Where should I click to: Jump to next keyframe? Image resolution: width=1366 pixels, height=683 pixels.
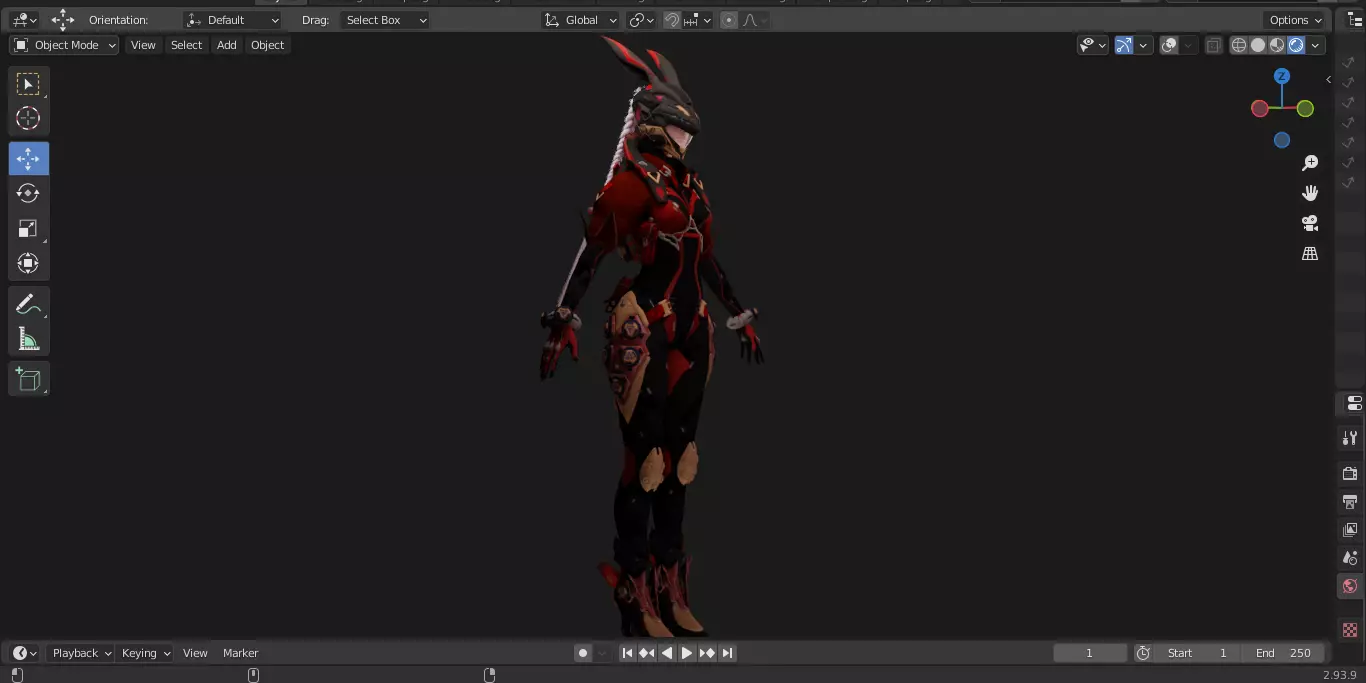click(707, 653)
